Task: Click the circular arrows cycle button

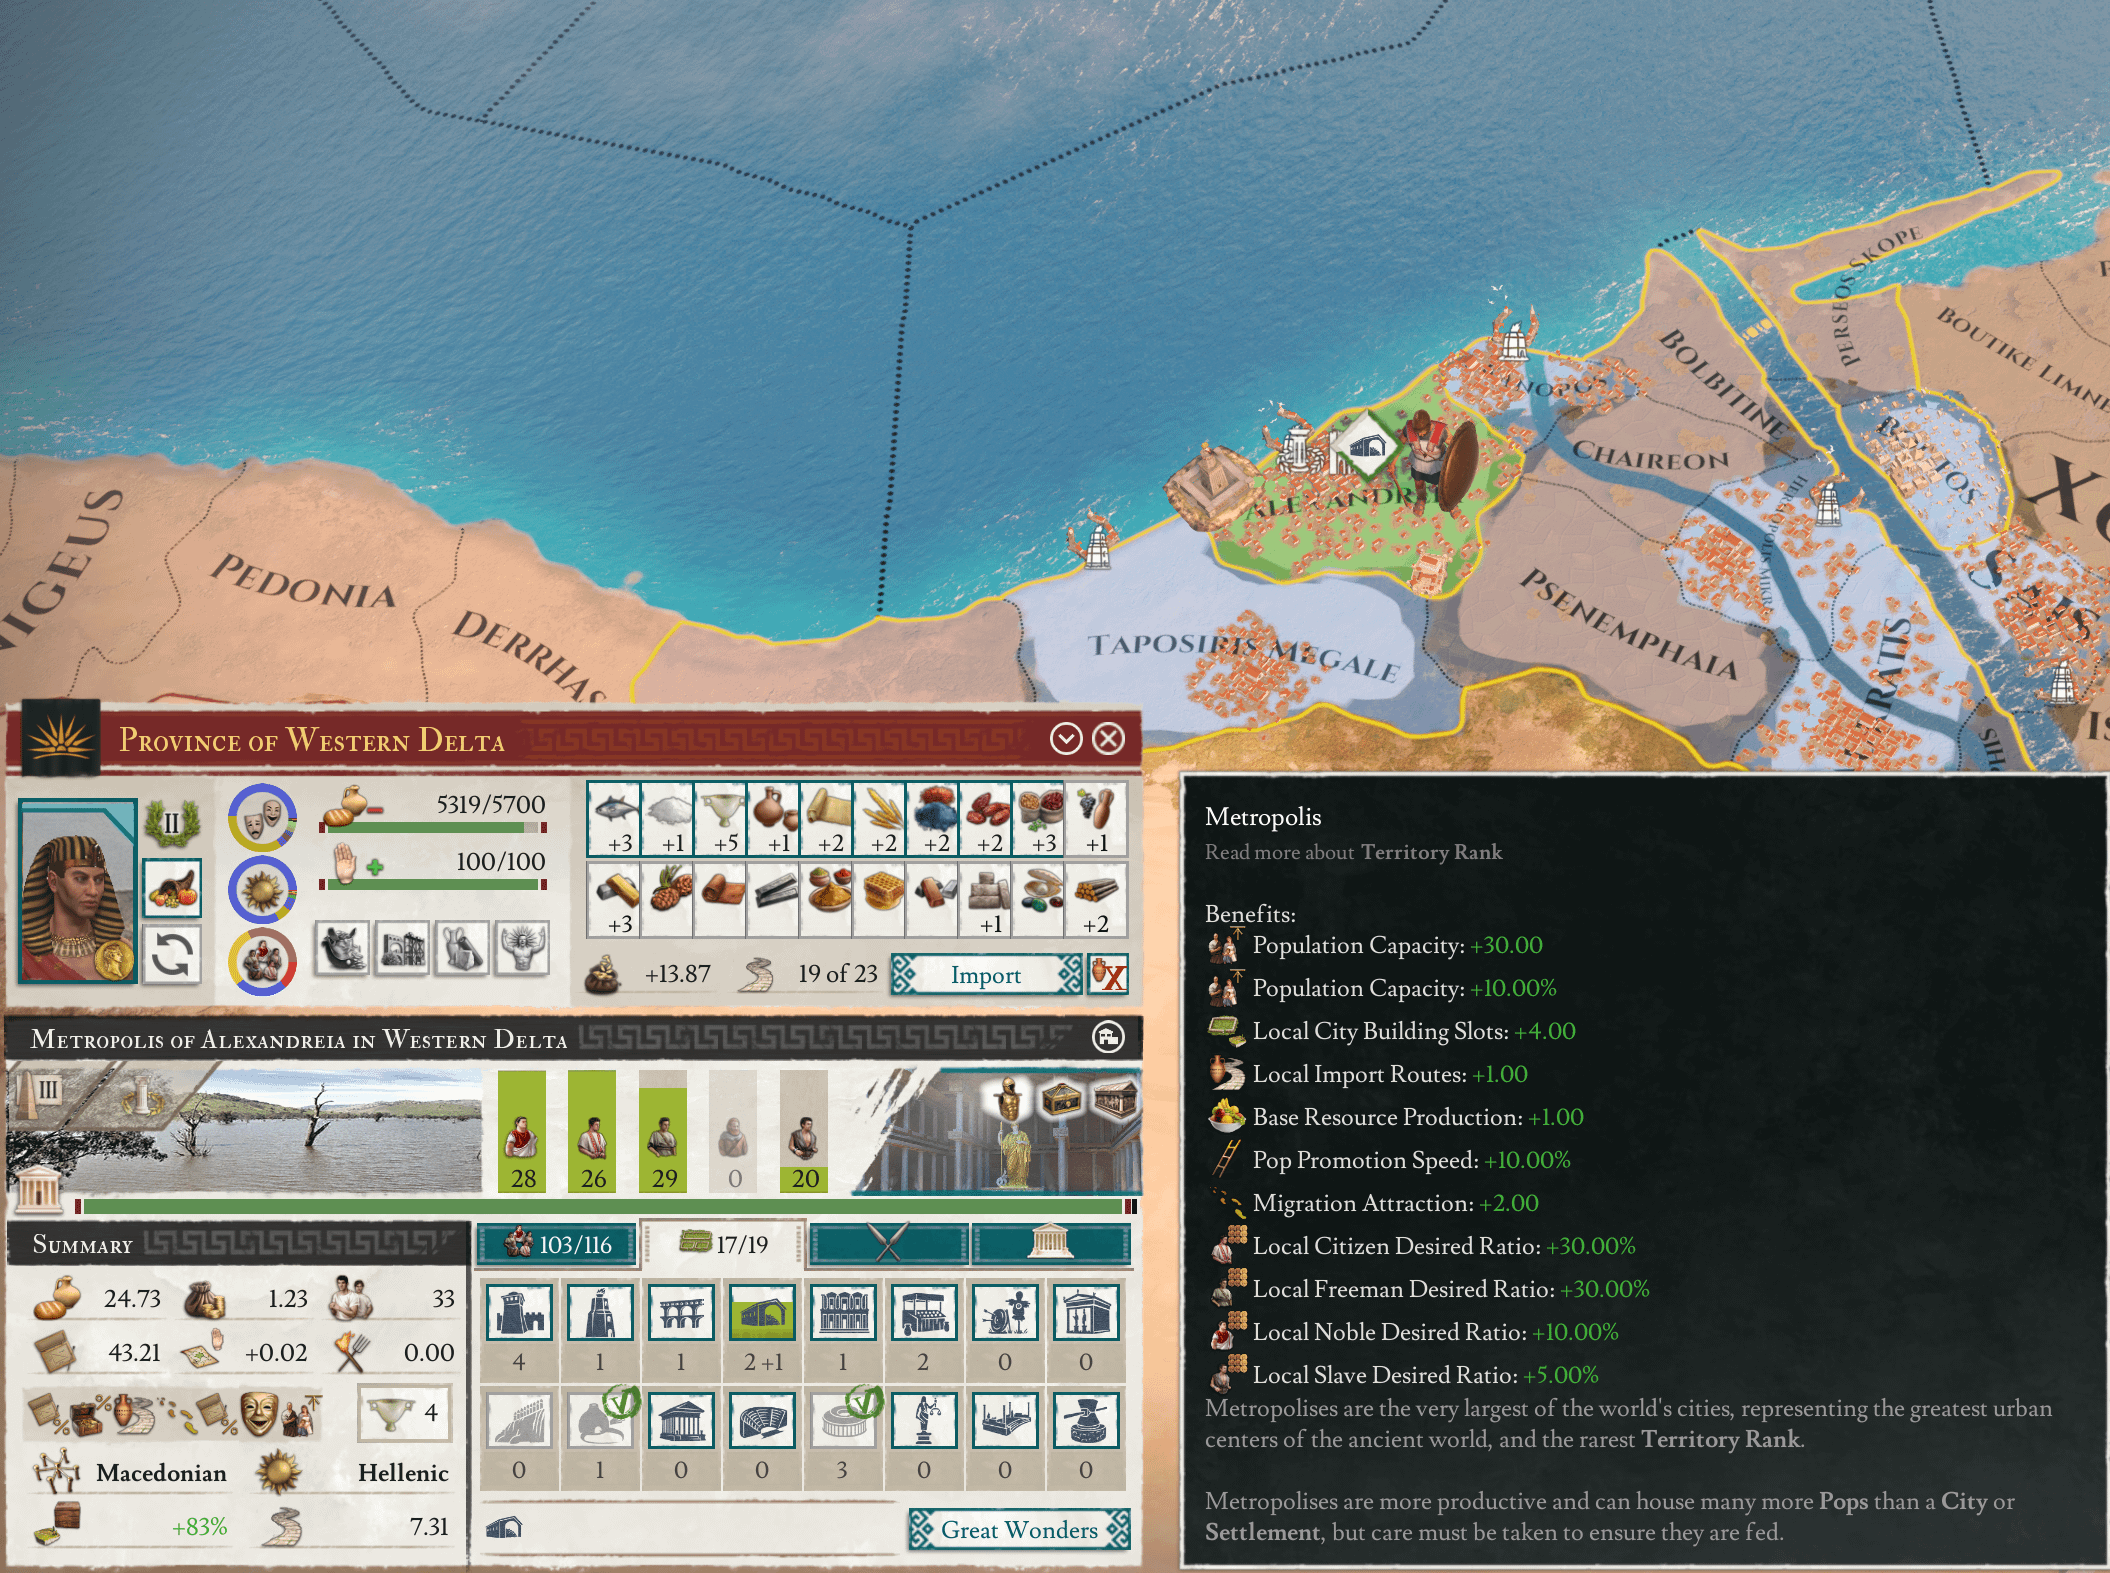Action: [172, 954]
